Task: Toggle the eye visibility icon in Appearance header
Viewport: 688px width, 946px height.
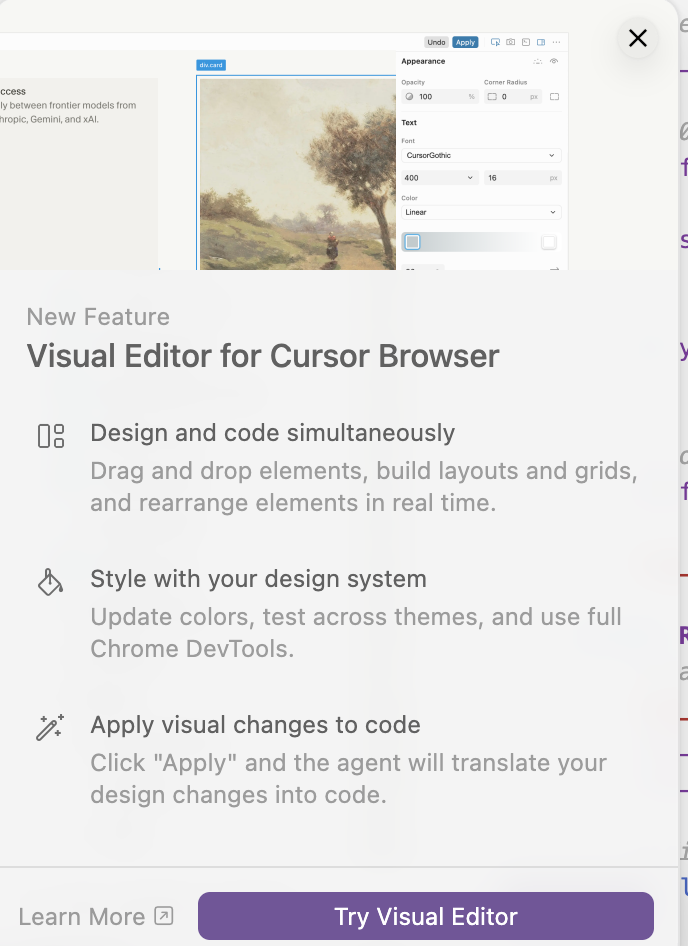Action: pos(554,61)
